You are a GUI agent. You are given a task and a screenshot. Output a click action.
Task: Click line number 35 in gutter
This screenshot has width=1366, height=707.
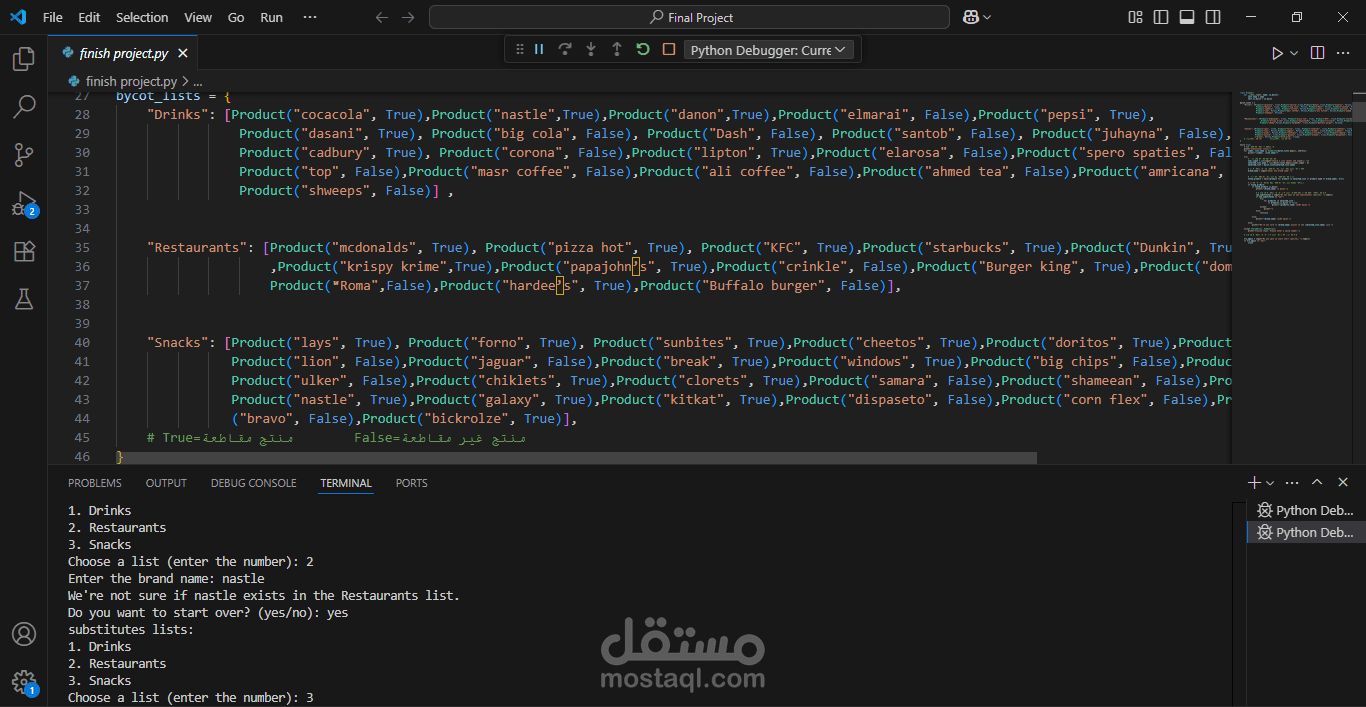(x=82, y=247)
